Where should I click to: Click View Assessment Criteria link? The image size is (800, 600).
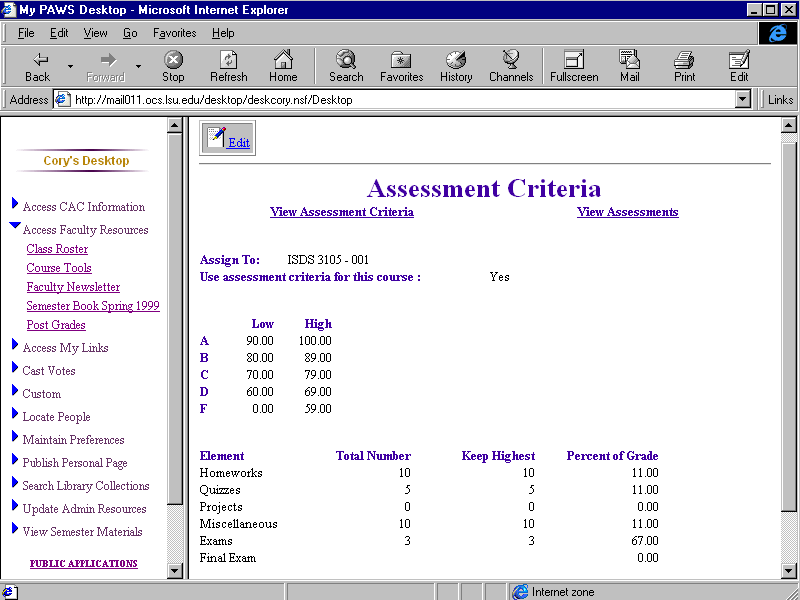tap(342, 212)
